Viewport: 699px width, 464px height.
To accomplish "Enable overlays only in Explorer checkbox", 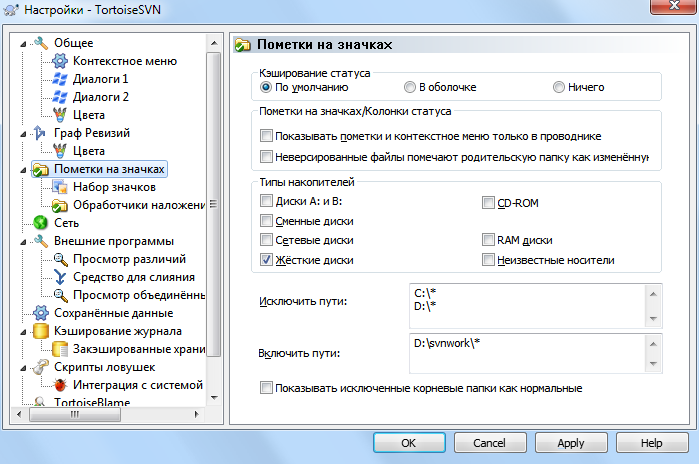I will click(x=266, y=136).
